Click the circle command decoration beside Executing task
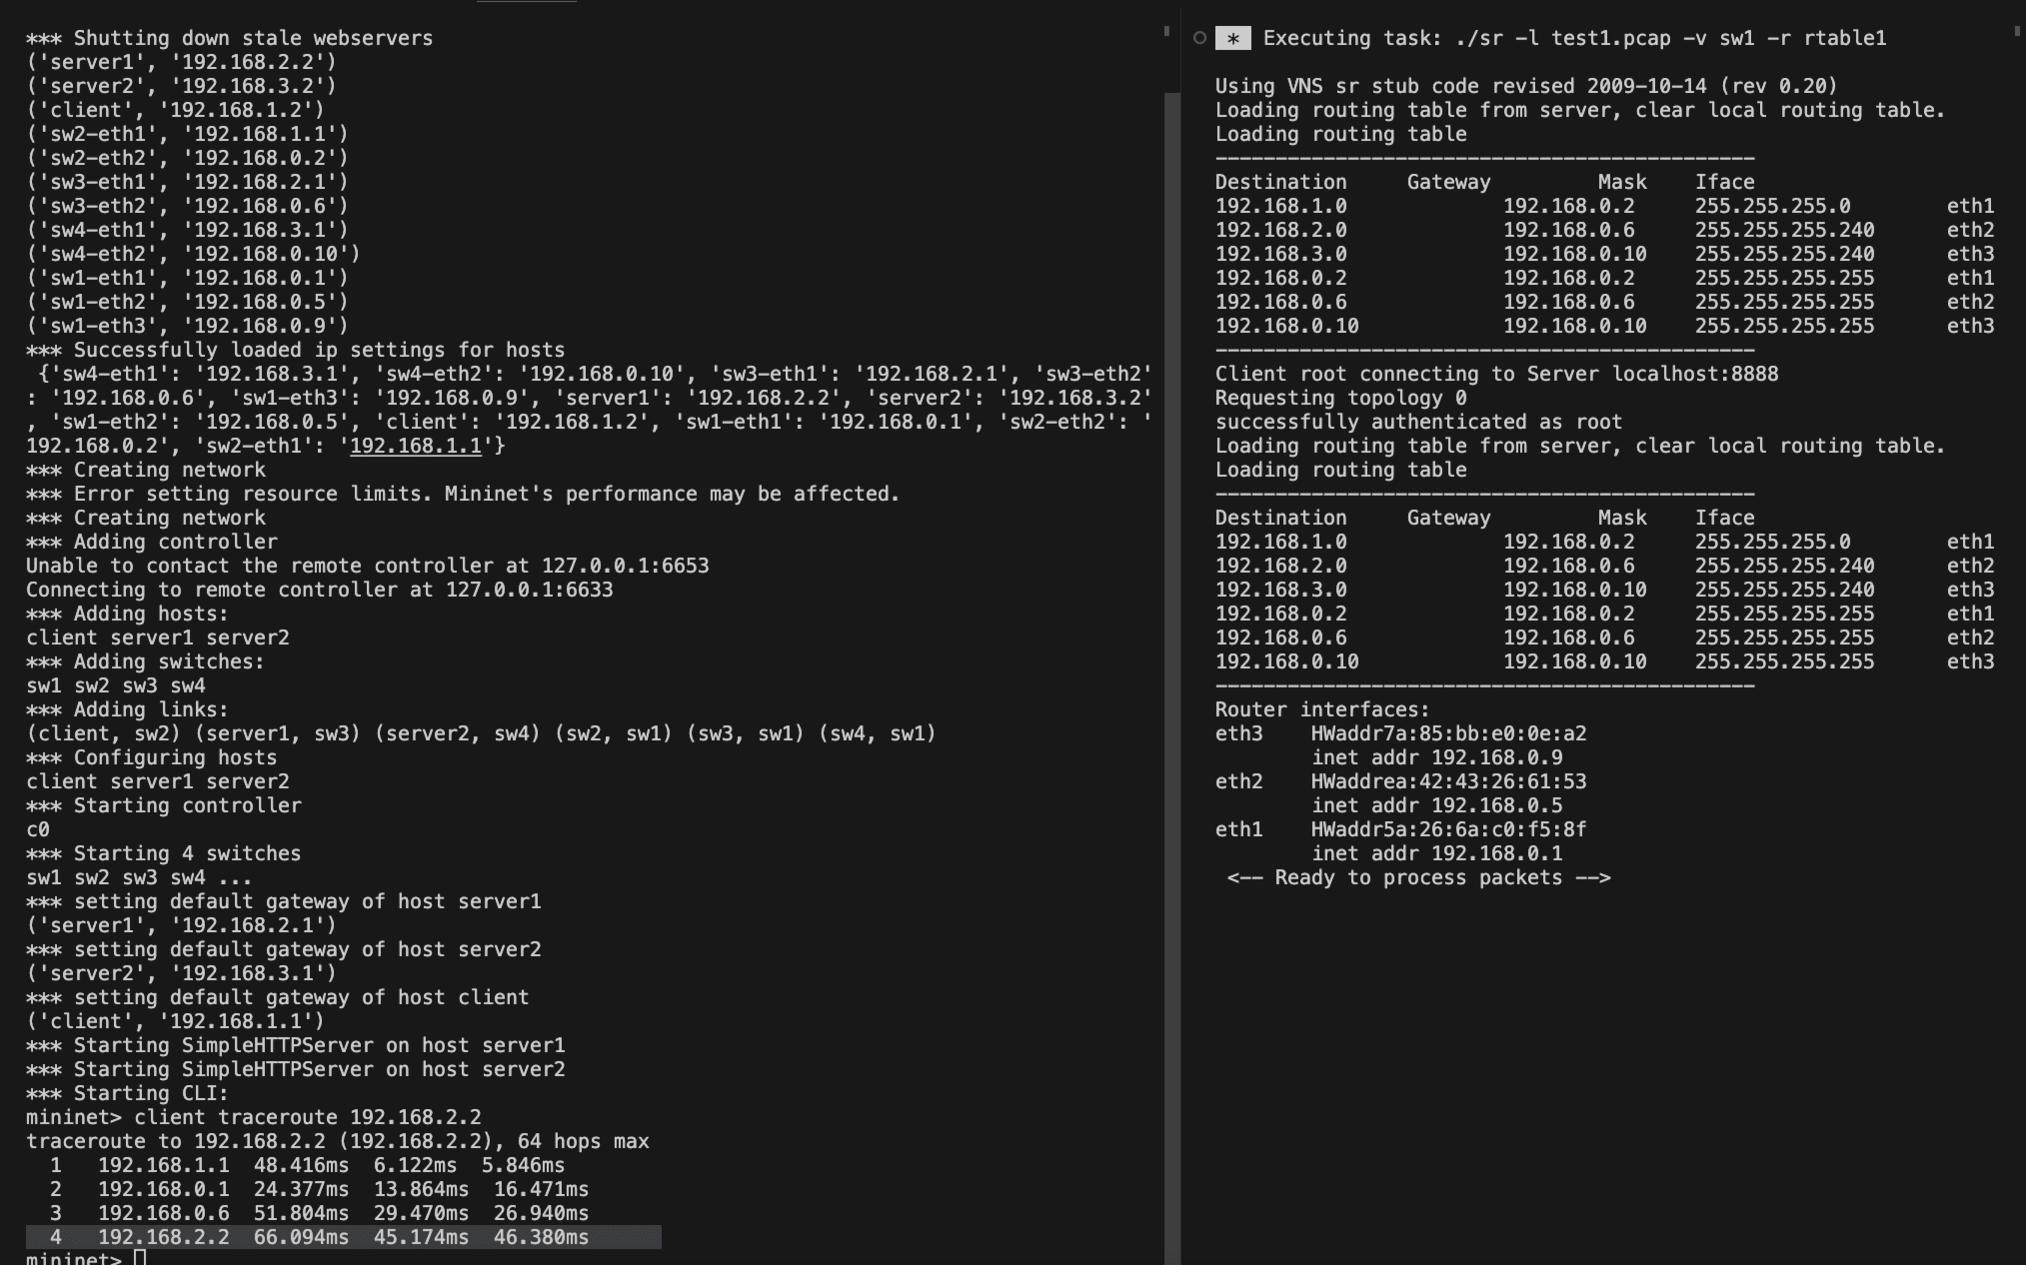This screenshot has width=2026, height=1265. click(1199, 38)
